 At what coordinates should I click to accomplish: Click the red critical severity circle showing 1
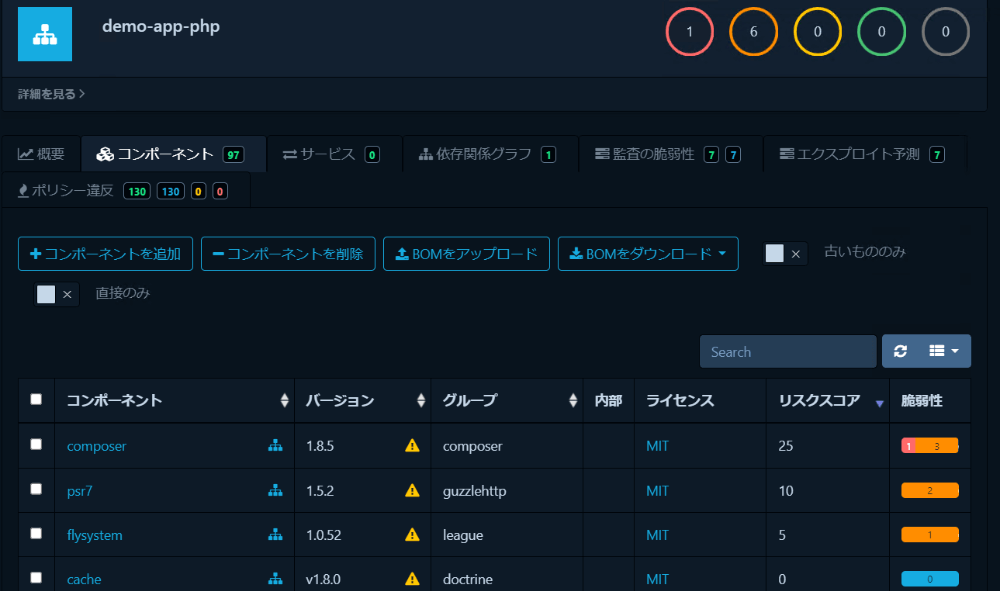[690, 32]
